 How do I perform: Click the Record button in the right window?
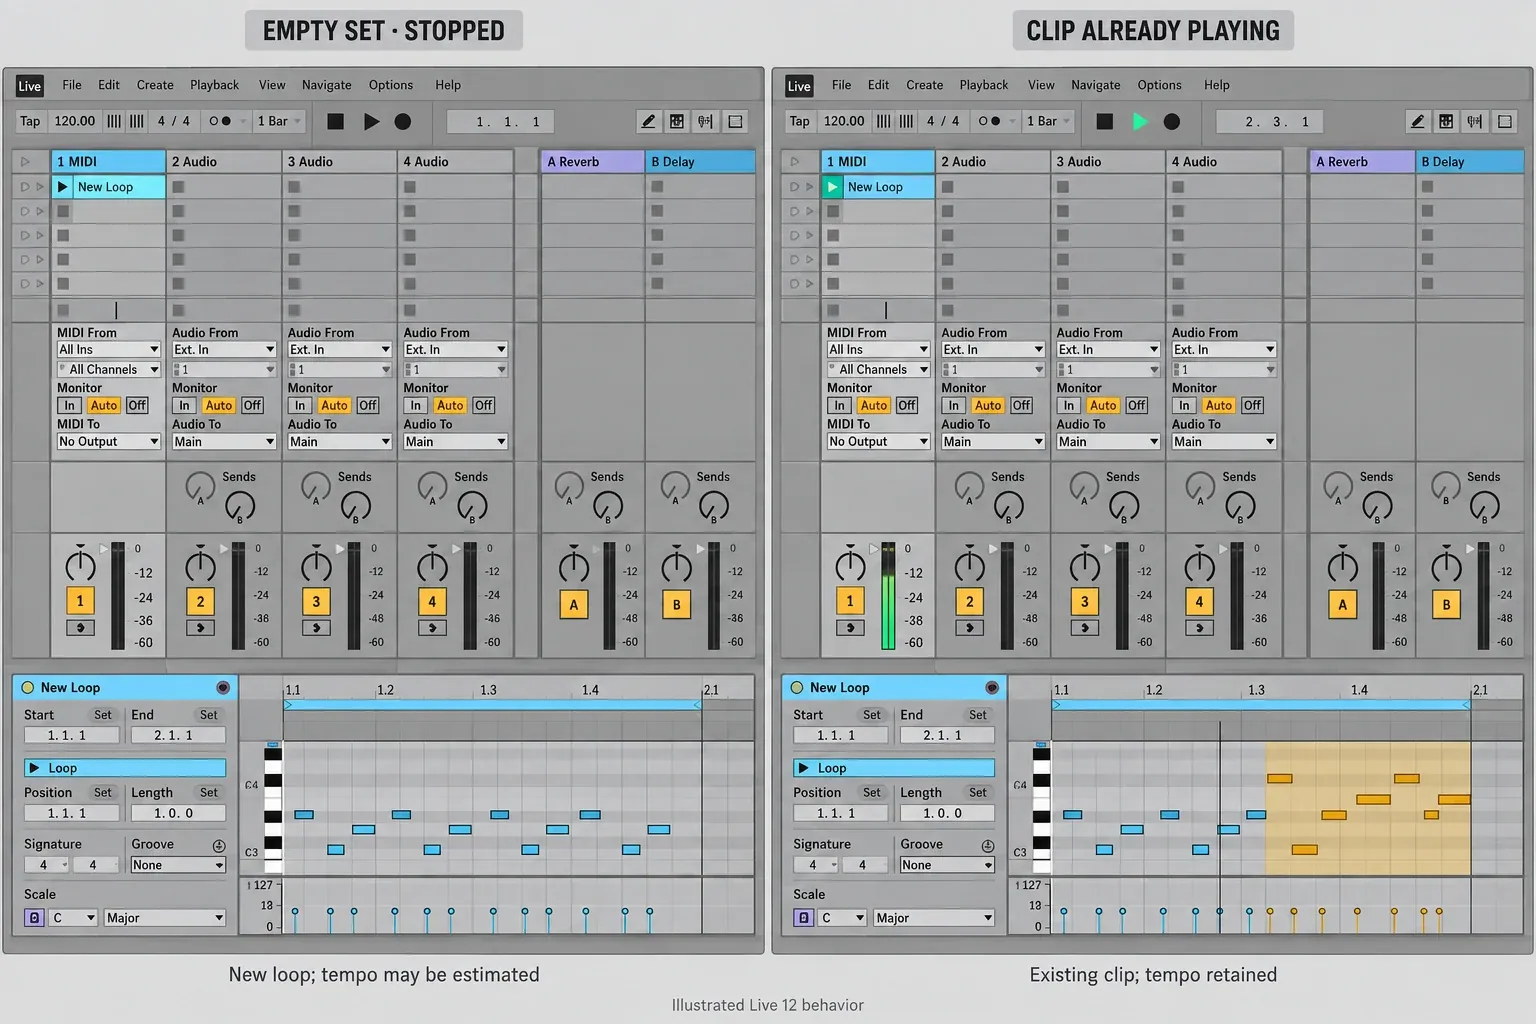[1172, 121]
